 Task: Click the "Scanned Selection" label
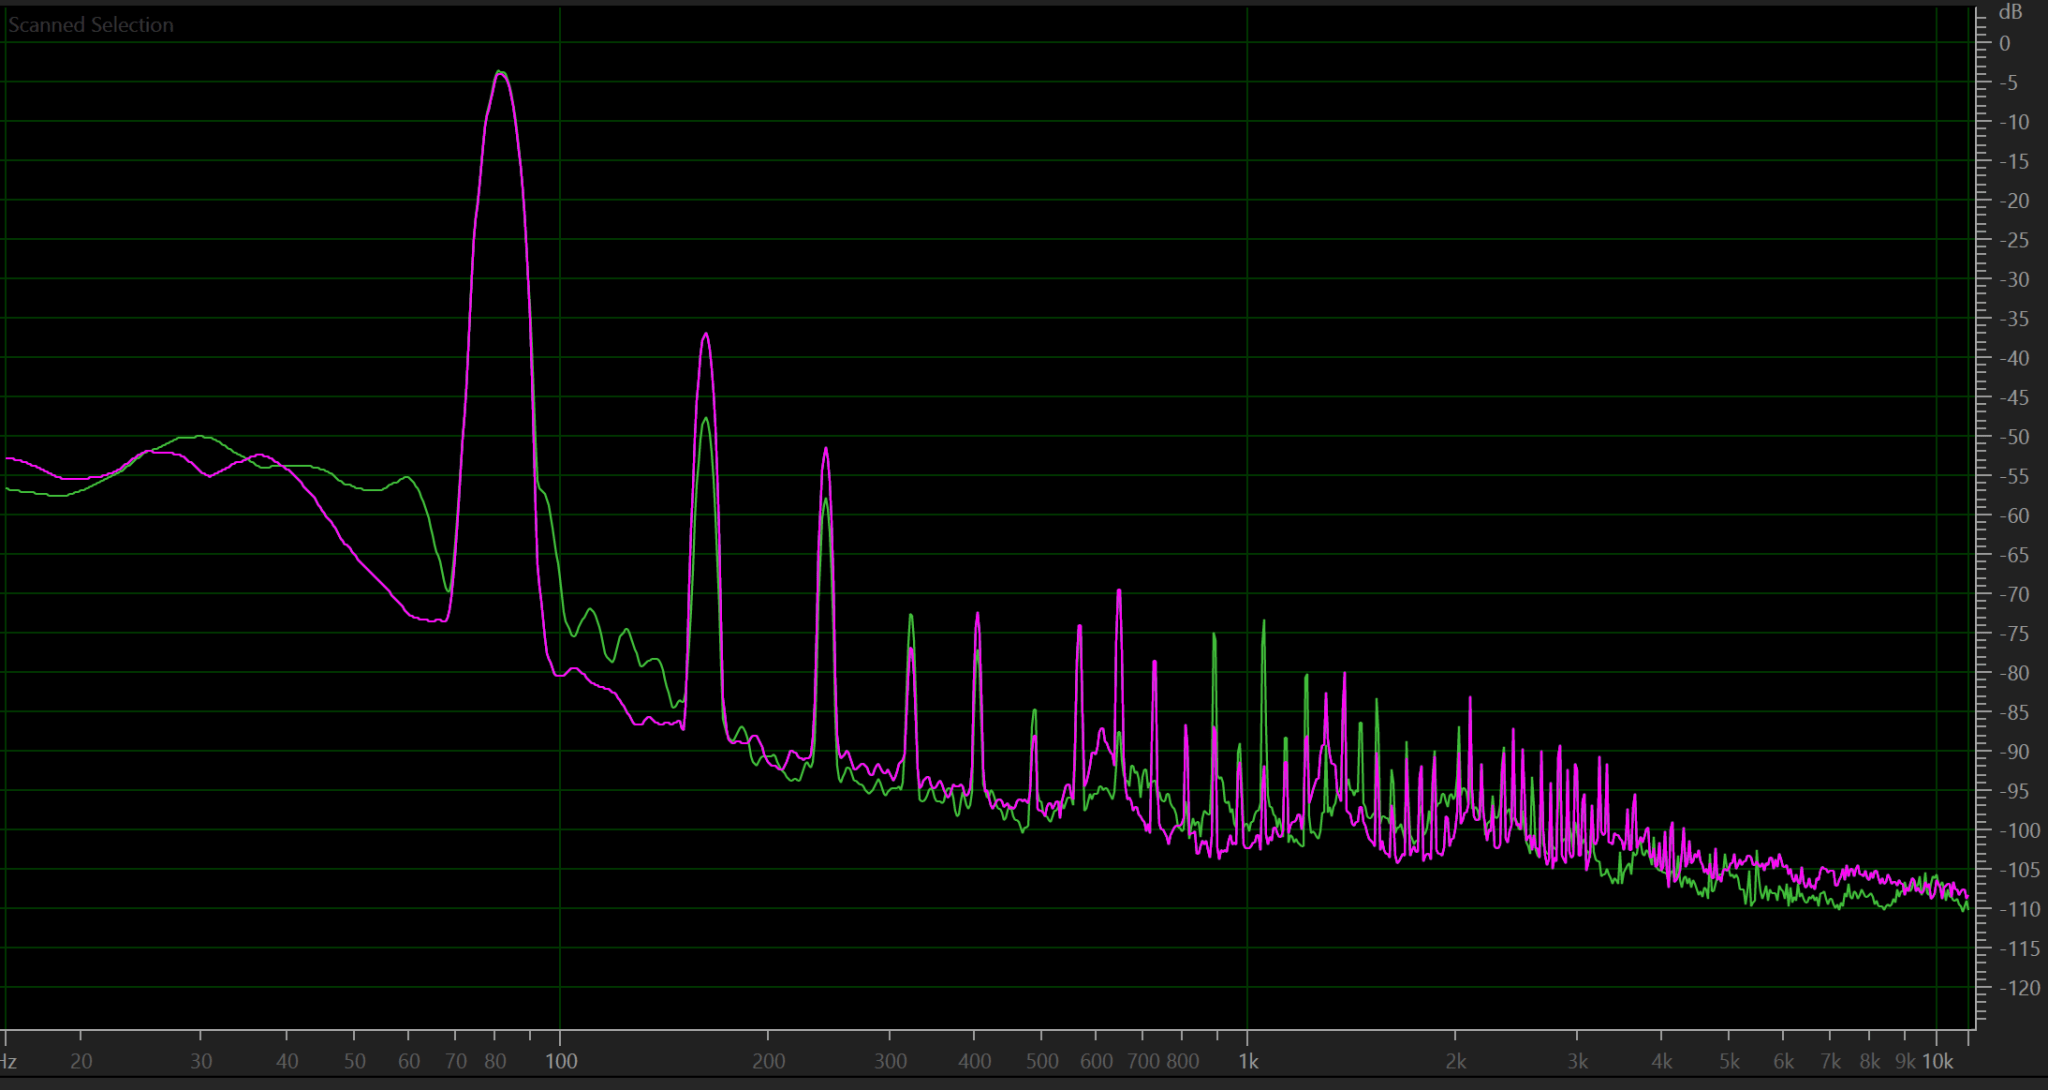click(91, 25)
